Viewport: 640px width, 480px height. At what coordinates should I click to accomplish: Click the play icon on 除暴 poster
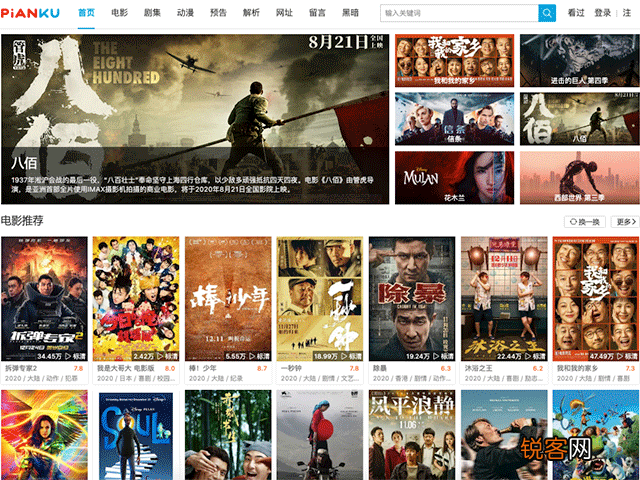tap(436, 356)
